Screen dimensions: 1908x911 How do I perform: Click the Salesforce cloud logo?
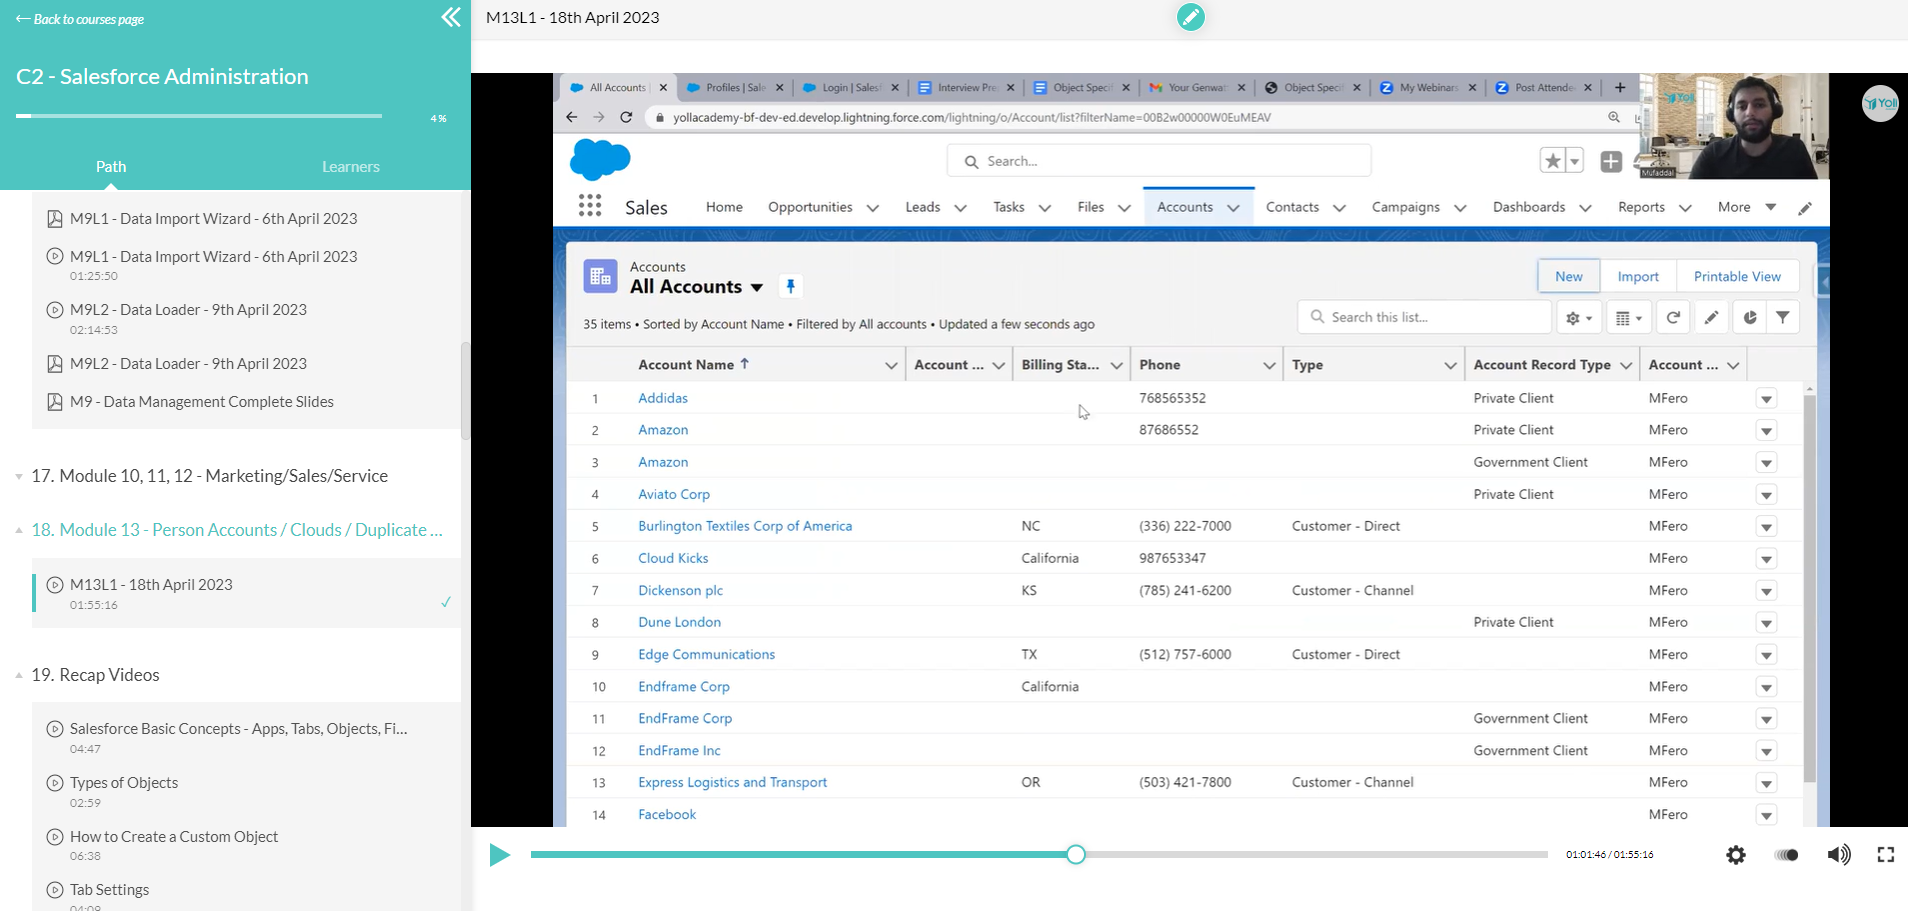click(600, 160)
